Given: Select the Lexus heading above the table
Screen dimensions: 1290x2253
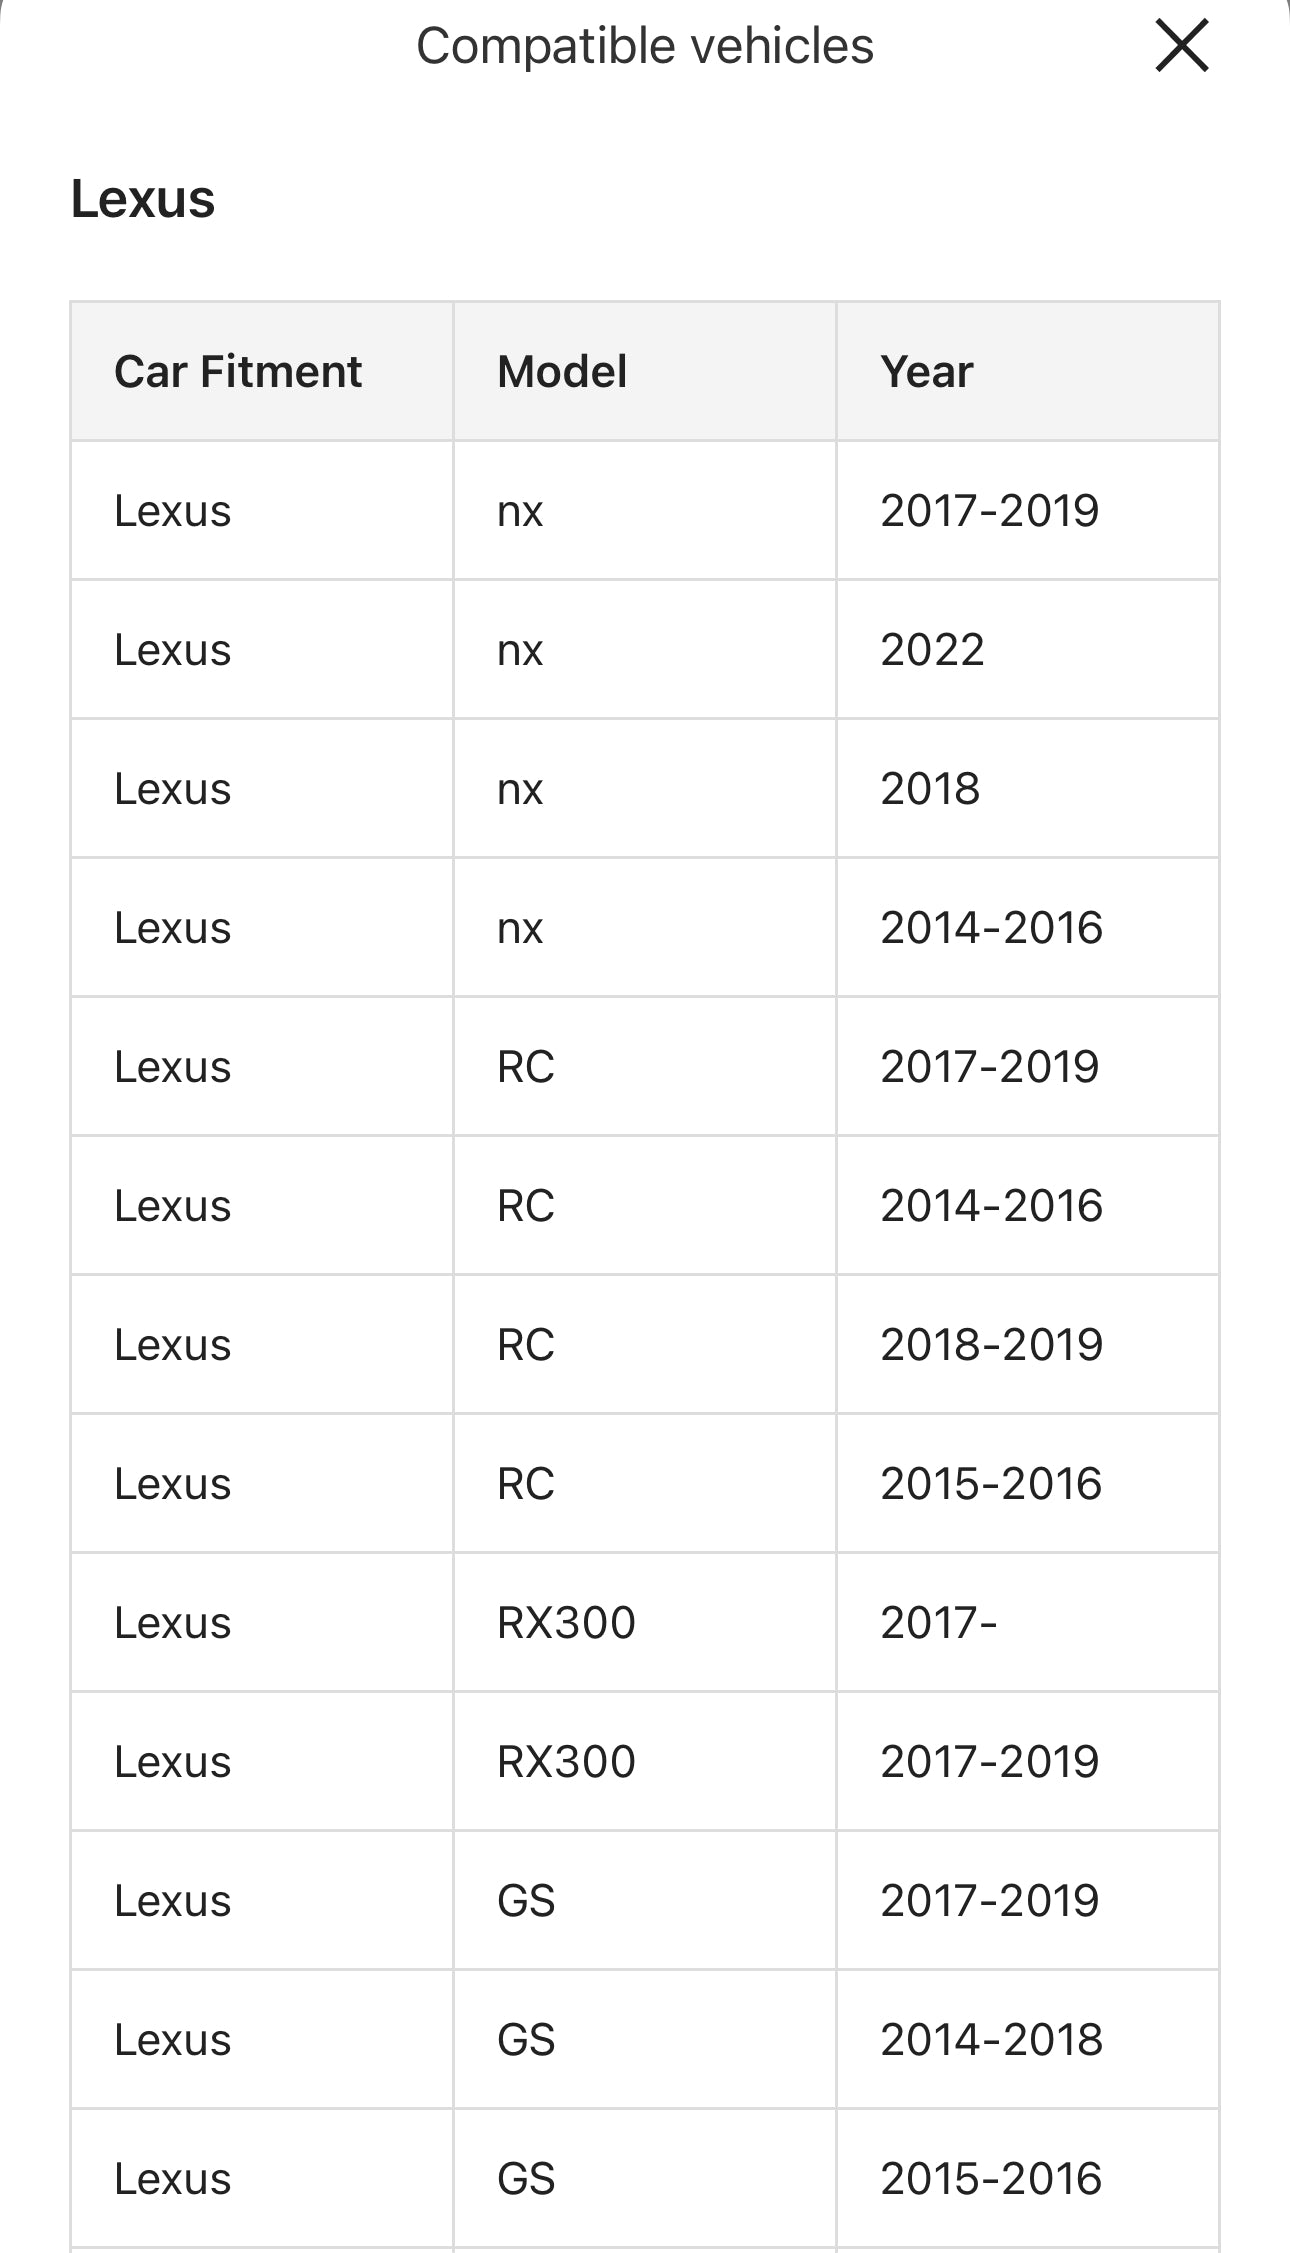Looking at the screenshot, I should pyautogui.click(x=143, y=199).
